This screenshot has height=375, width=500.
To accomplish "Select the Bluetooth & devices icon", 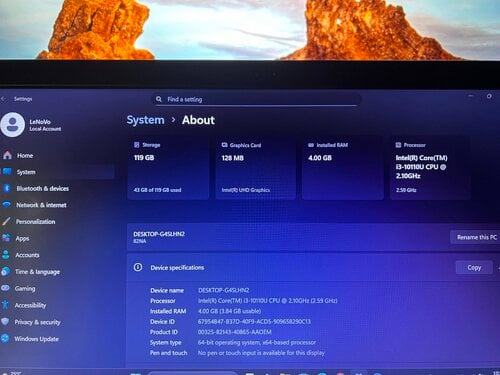I will (7, 188).
